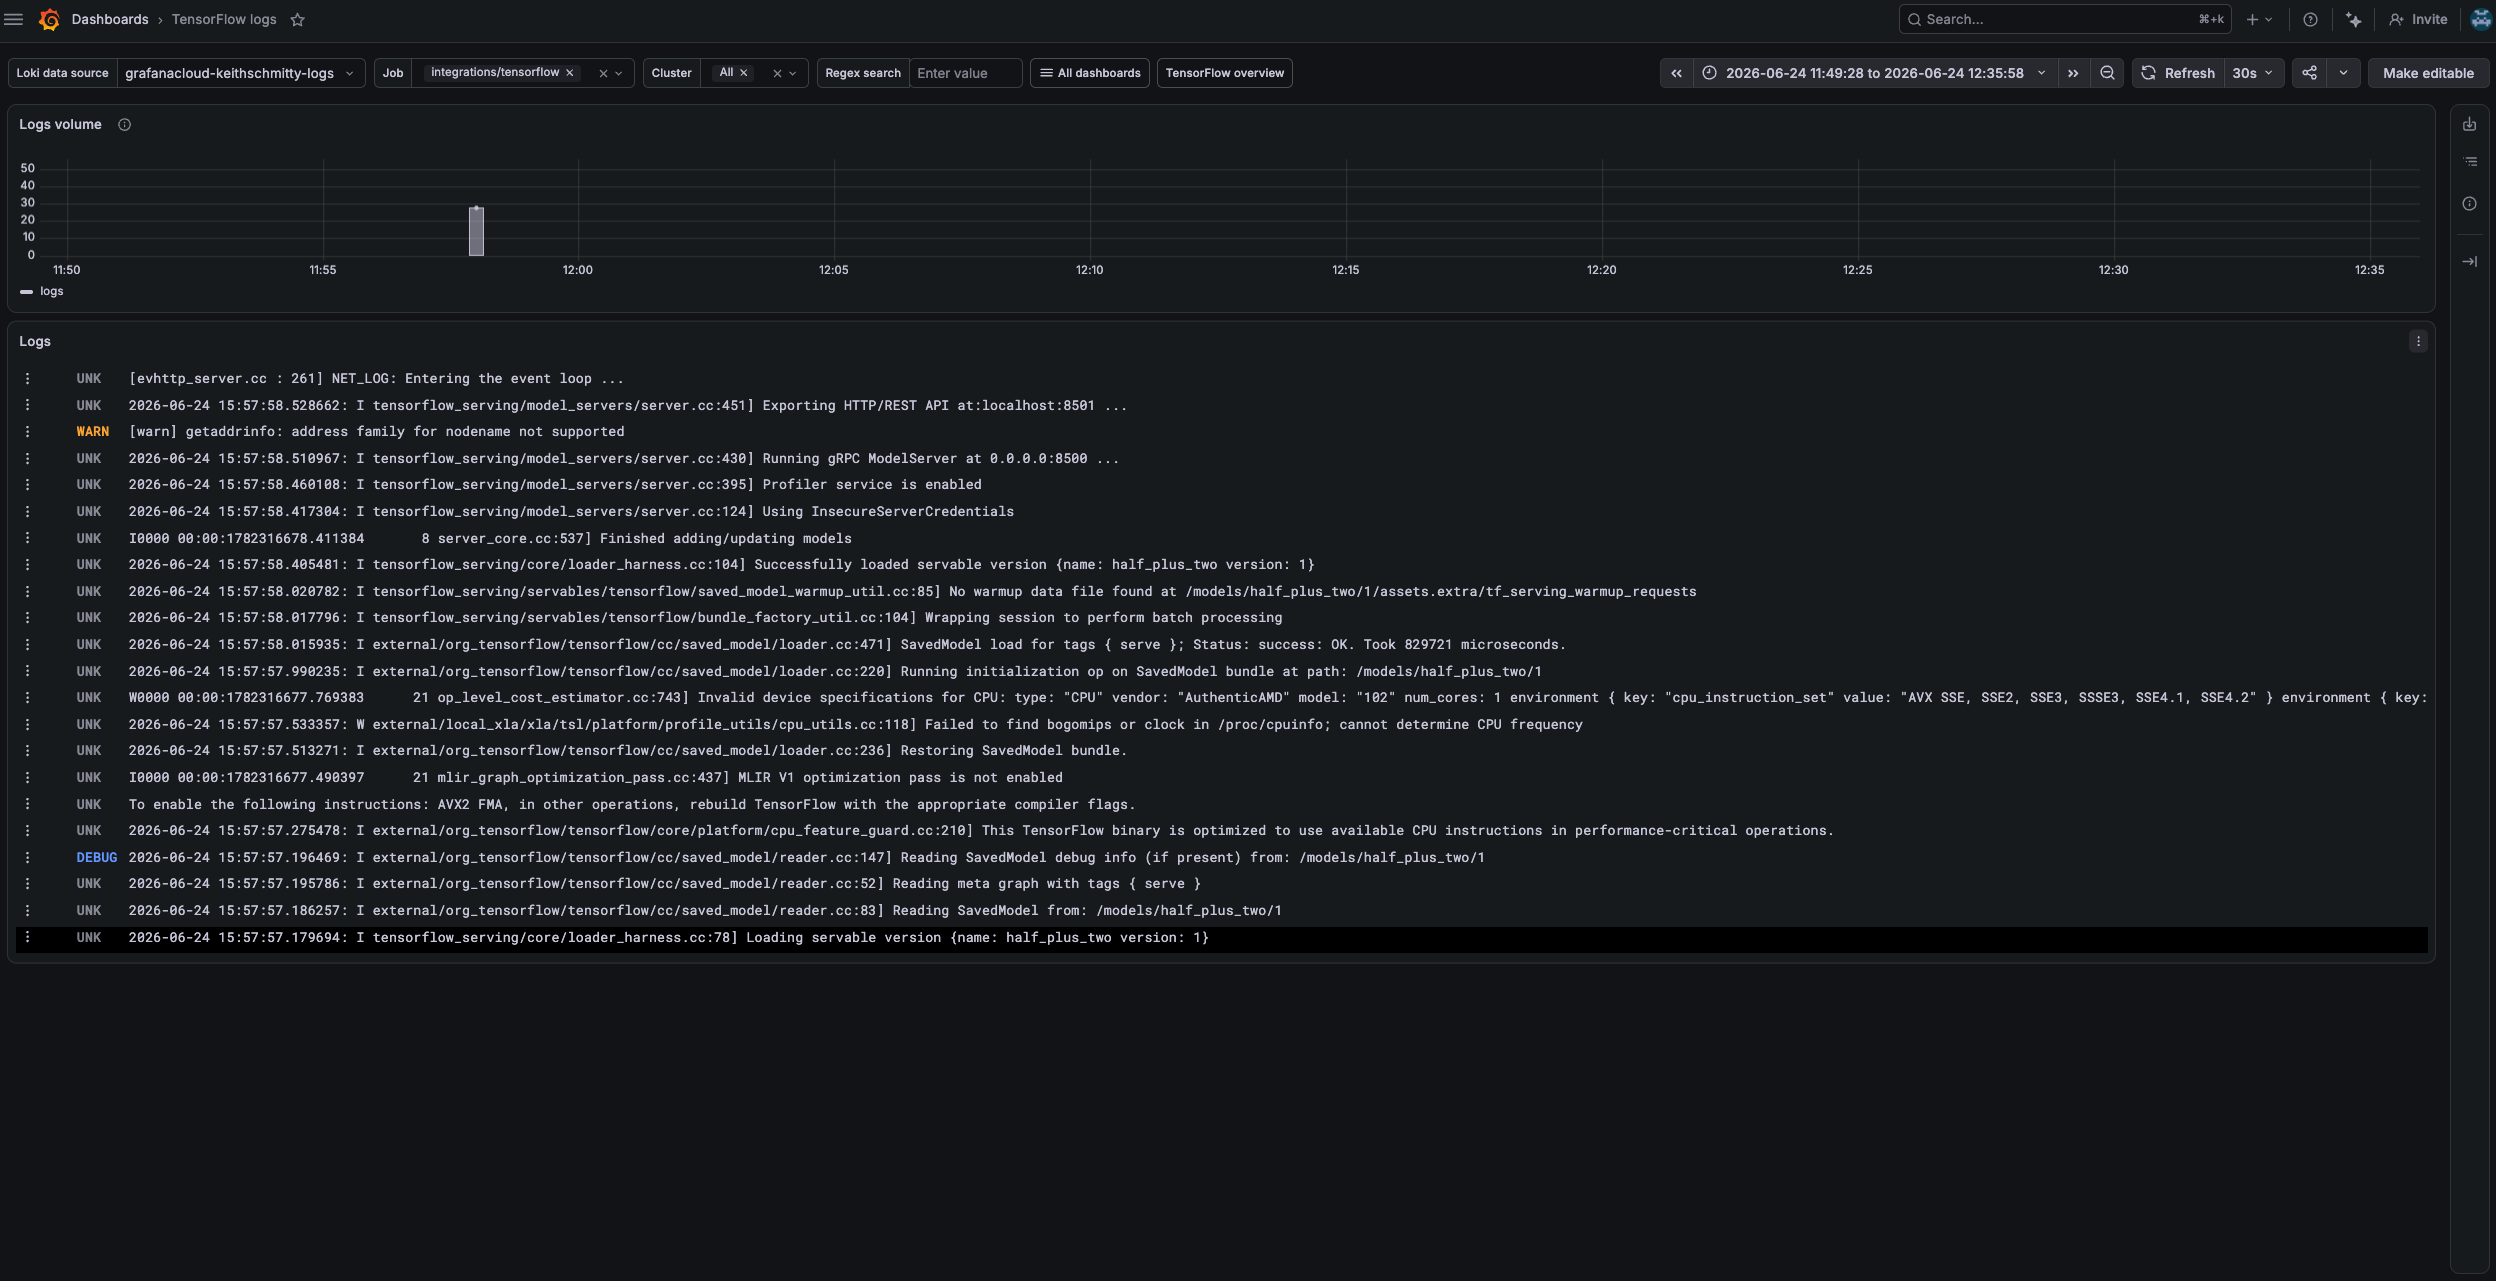This screenshot has width=2496, height=1281.
Task: Open the main navigation hamburger menu
Action: click(14, 19)
